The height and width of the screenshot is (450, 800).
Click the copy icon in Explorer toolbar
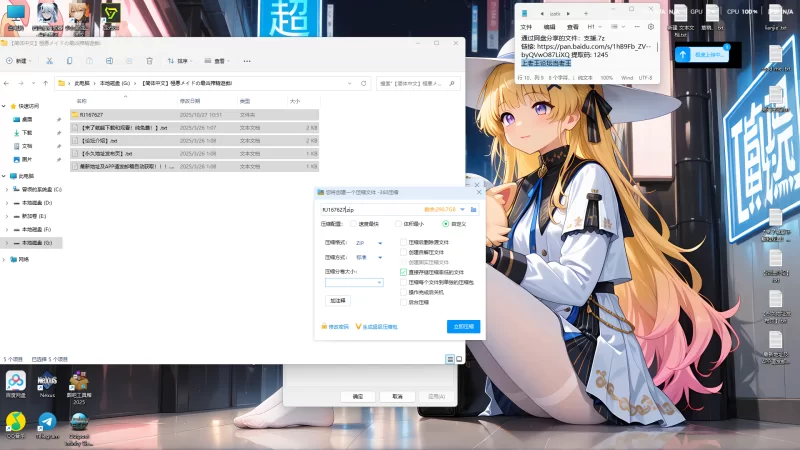[x=69, y=61]
